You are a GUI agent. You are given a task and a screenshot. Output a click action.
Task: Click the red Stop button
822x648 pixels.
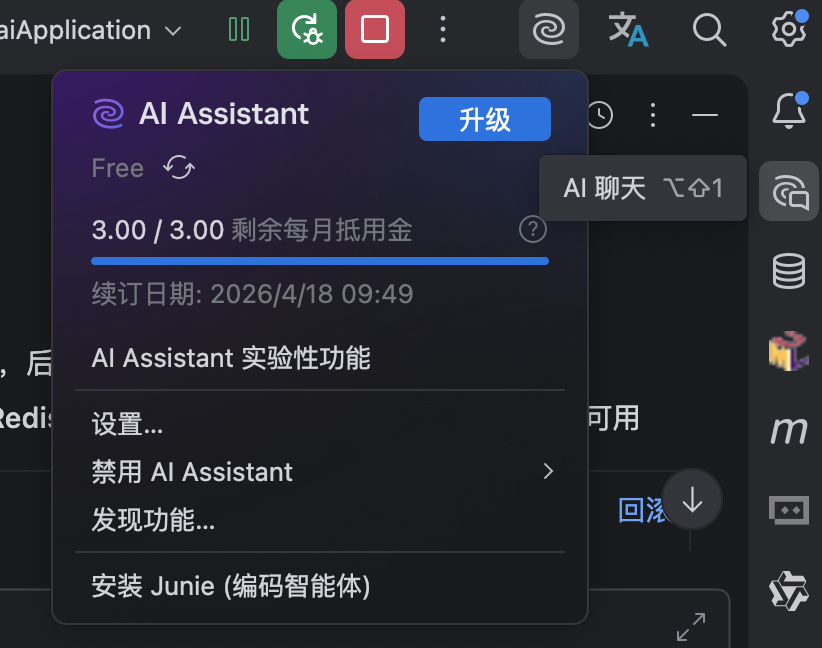[375, 30]
